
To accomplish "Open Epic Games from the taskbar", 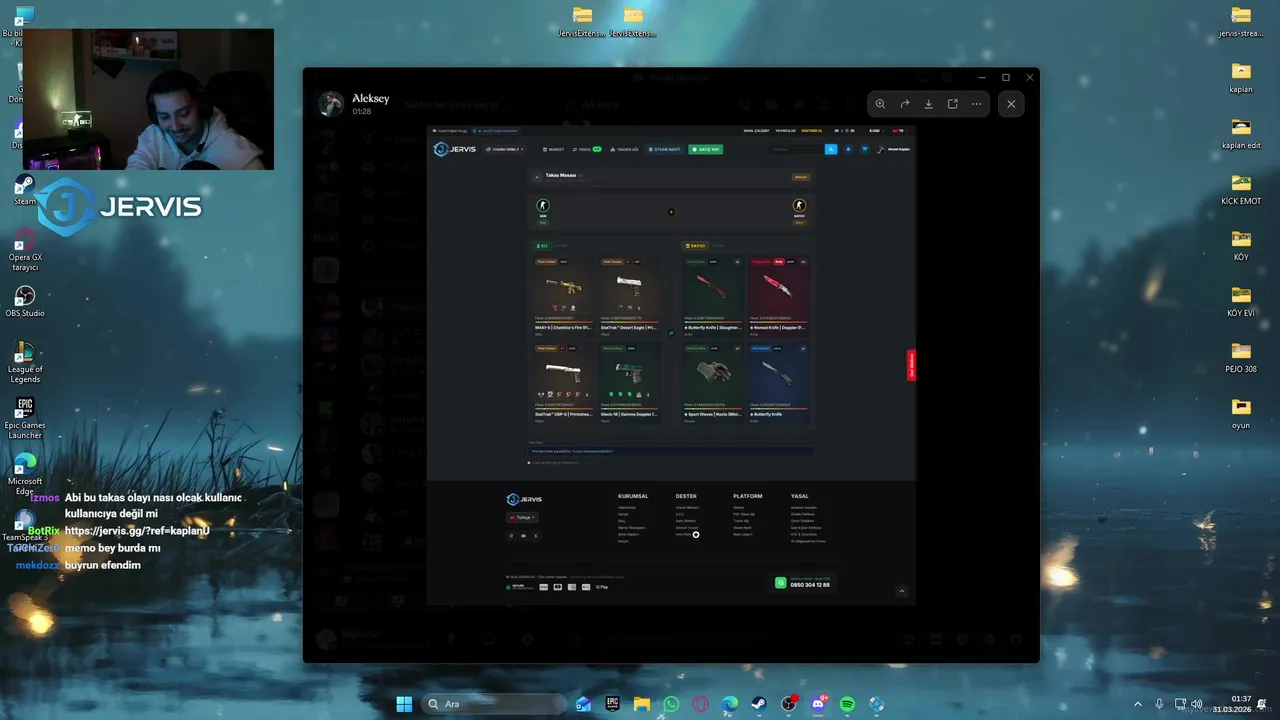I will pyautogui.click(x=612, y=704).
